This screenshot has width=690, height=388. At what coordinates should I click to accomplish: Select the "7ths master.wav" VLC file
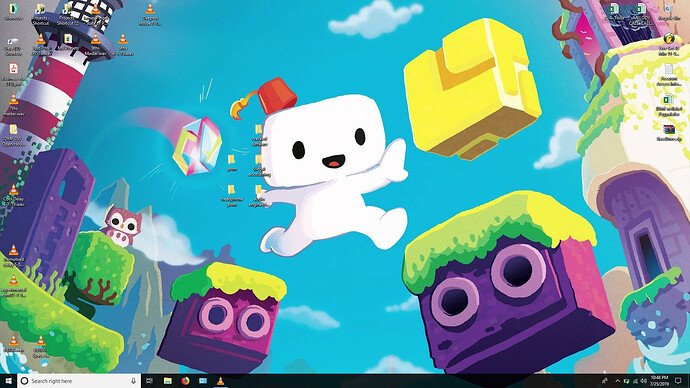point(14,105)
